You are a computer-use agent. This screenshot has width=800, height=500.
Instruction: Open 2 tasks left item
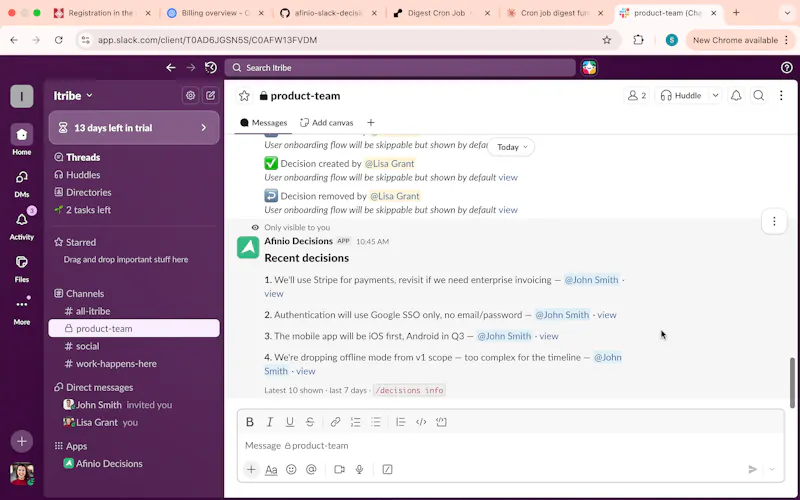pos(82,210)
